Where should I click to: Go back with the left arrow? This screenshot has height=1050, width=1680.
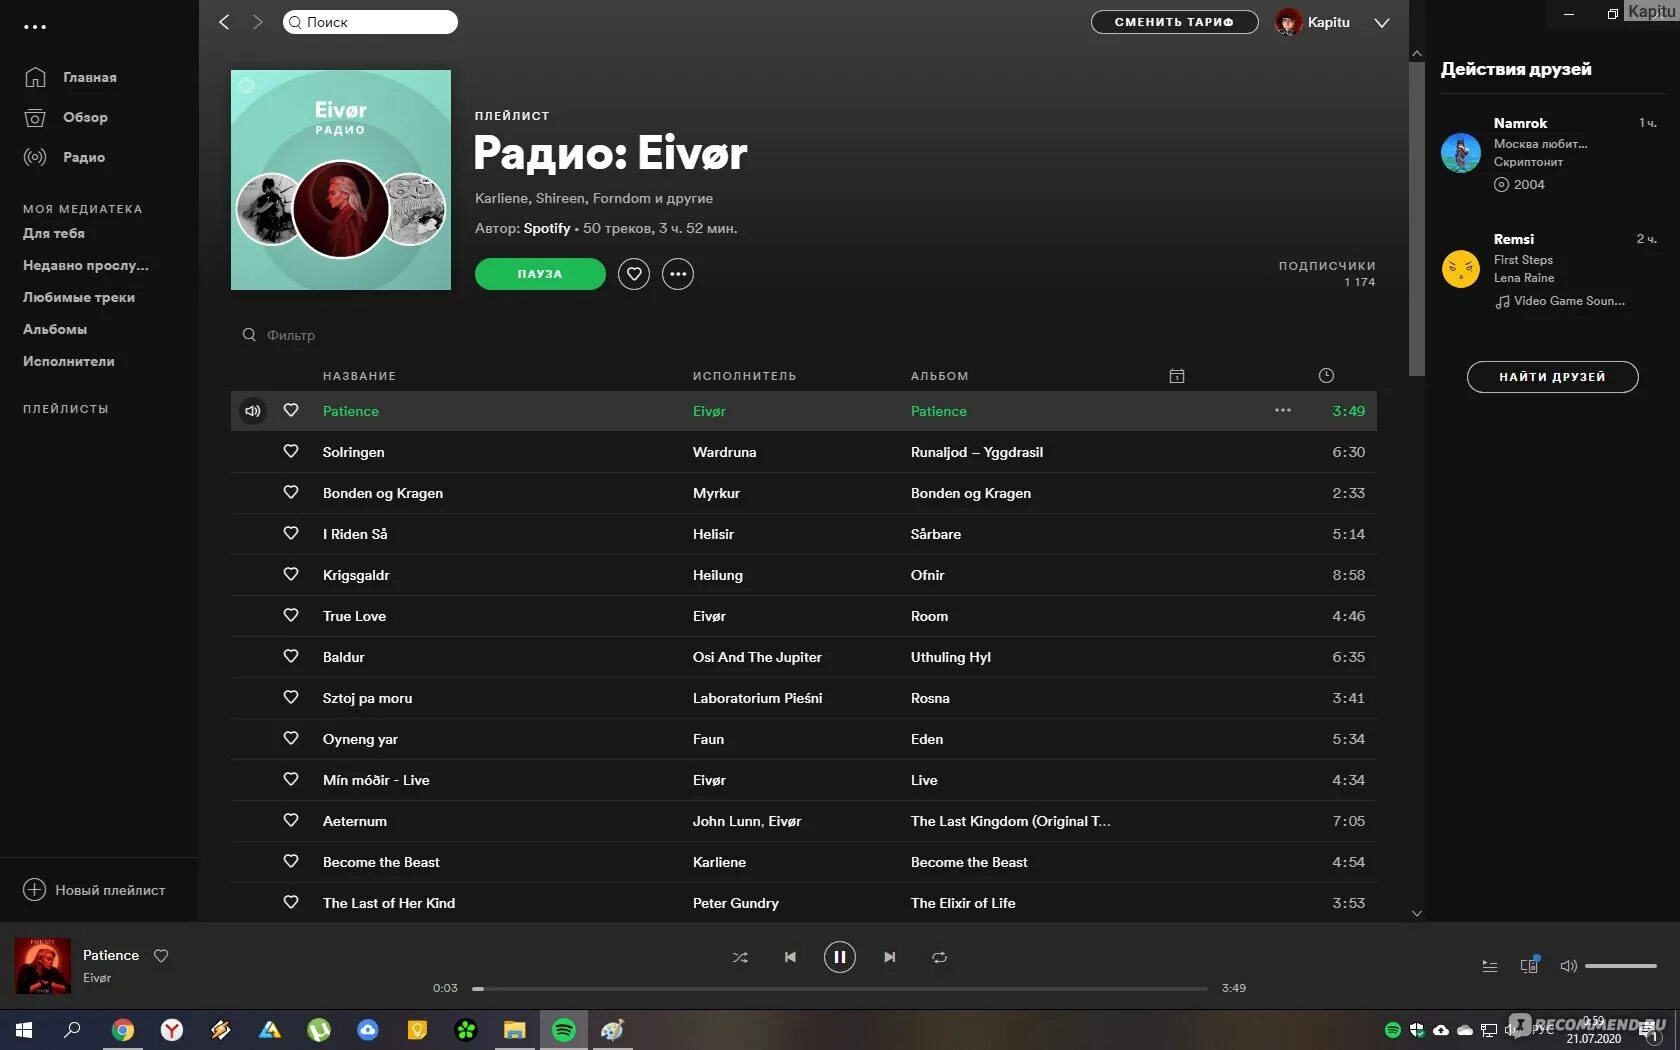click(224, 22)
